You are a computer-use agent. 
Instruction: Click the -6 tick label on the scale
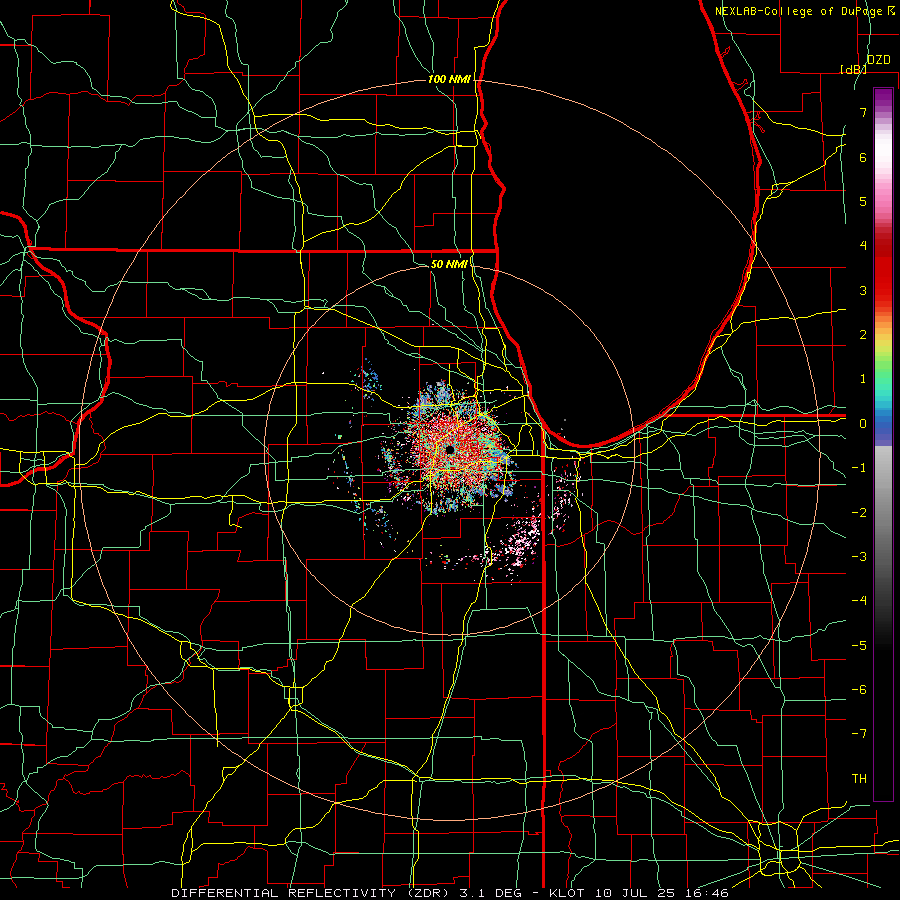point(859,689)
